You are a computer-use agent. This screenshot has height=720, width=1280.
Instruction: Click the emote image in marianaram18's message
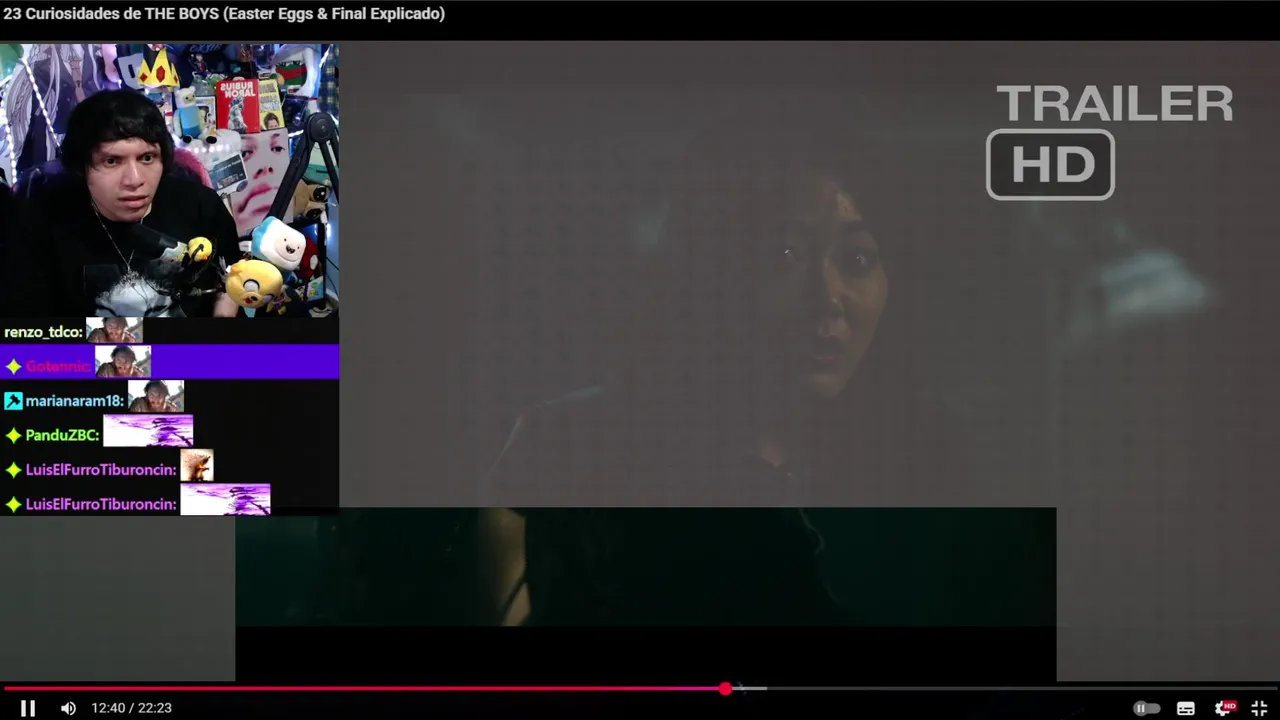[156, 396]
